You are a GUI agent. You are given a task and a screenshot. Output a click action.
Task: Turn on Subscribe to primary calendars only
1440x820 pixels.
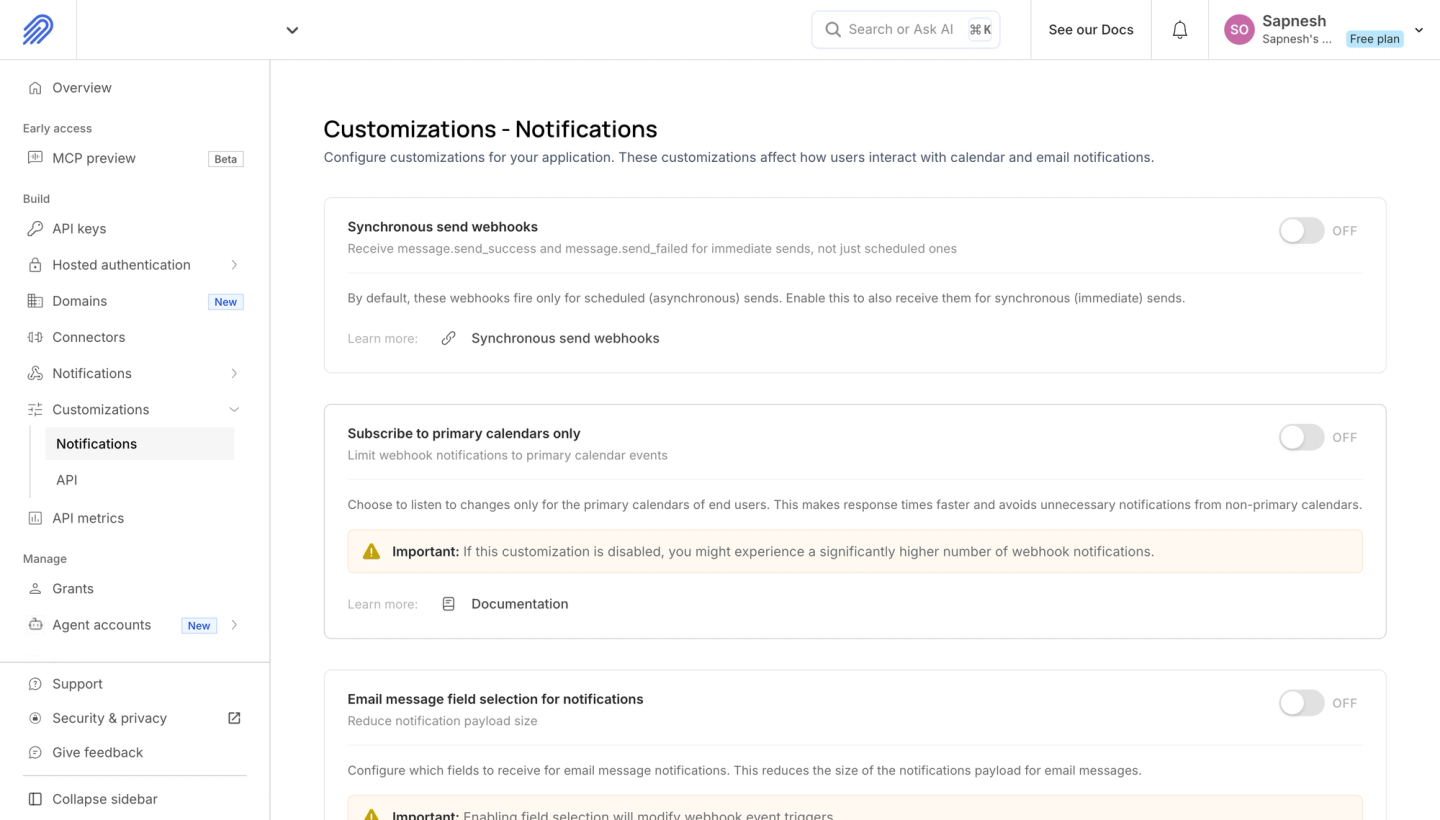click(x=1301, y=437)
